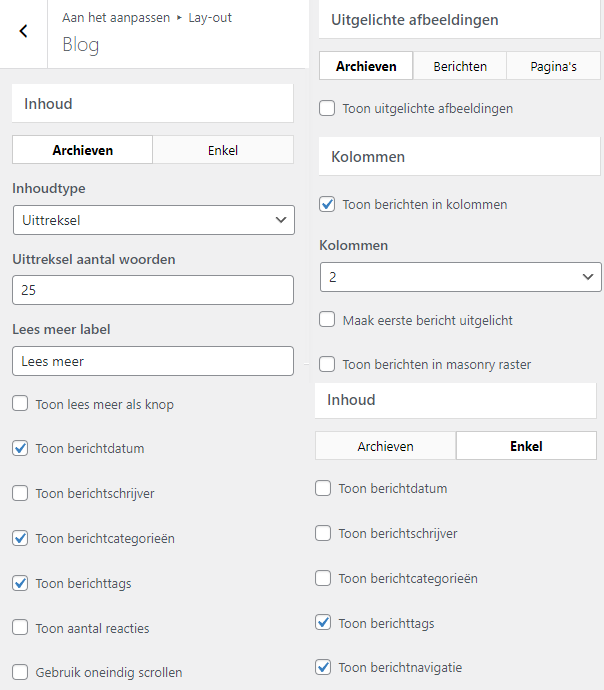This screenshot has height=690, width=604.
Task: Expand the Kolommen dropdown showing 2
Action: coord(460,277)
